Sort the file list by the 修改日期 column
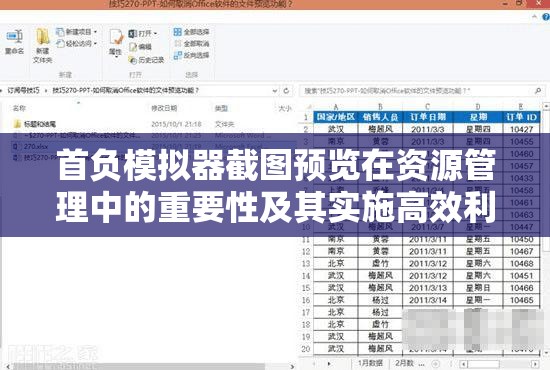550x370 pixels. 164,108
